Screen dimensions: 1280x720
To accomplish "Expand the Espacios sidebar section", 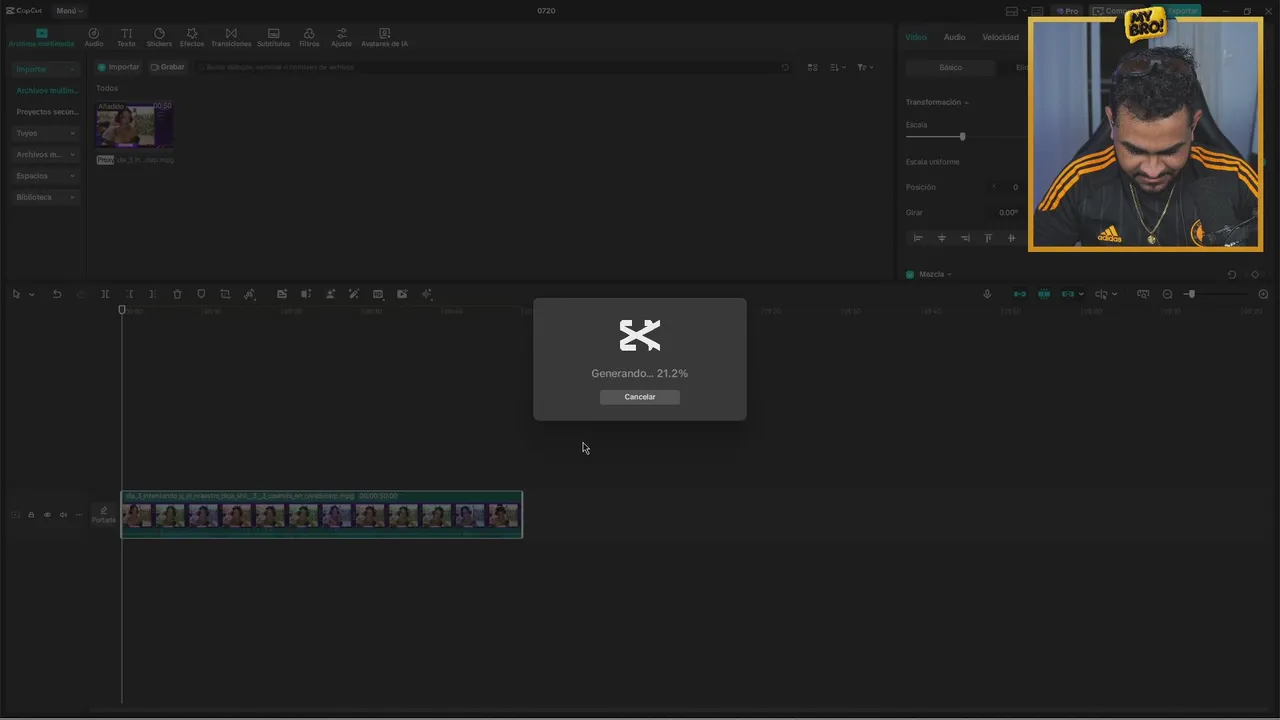I will 45,176.
